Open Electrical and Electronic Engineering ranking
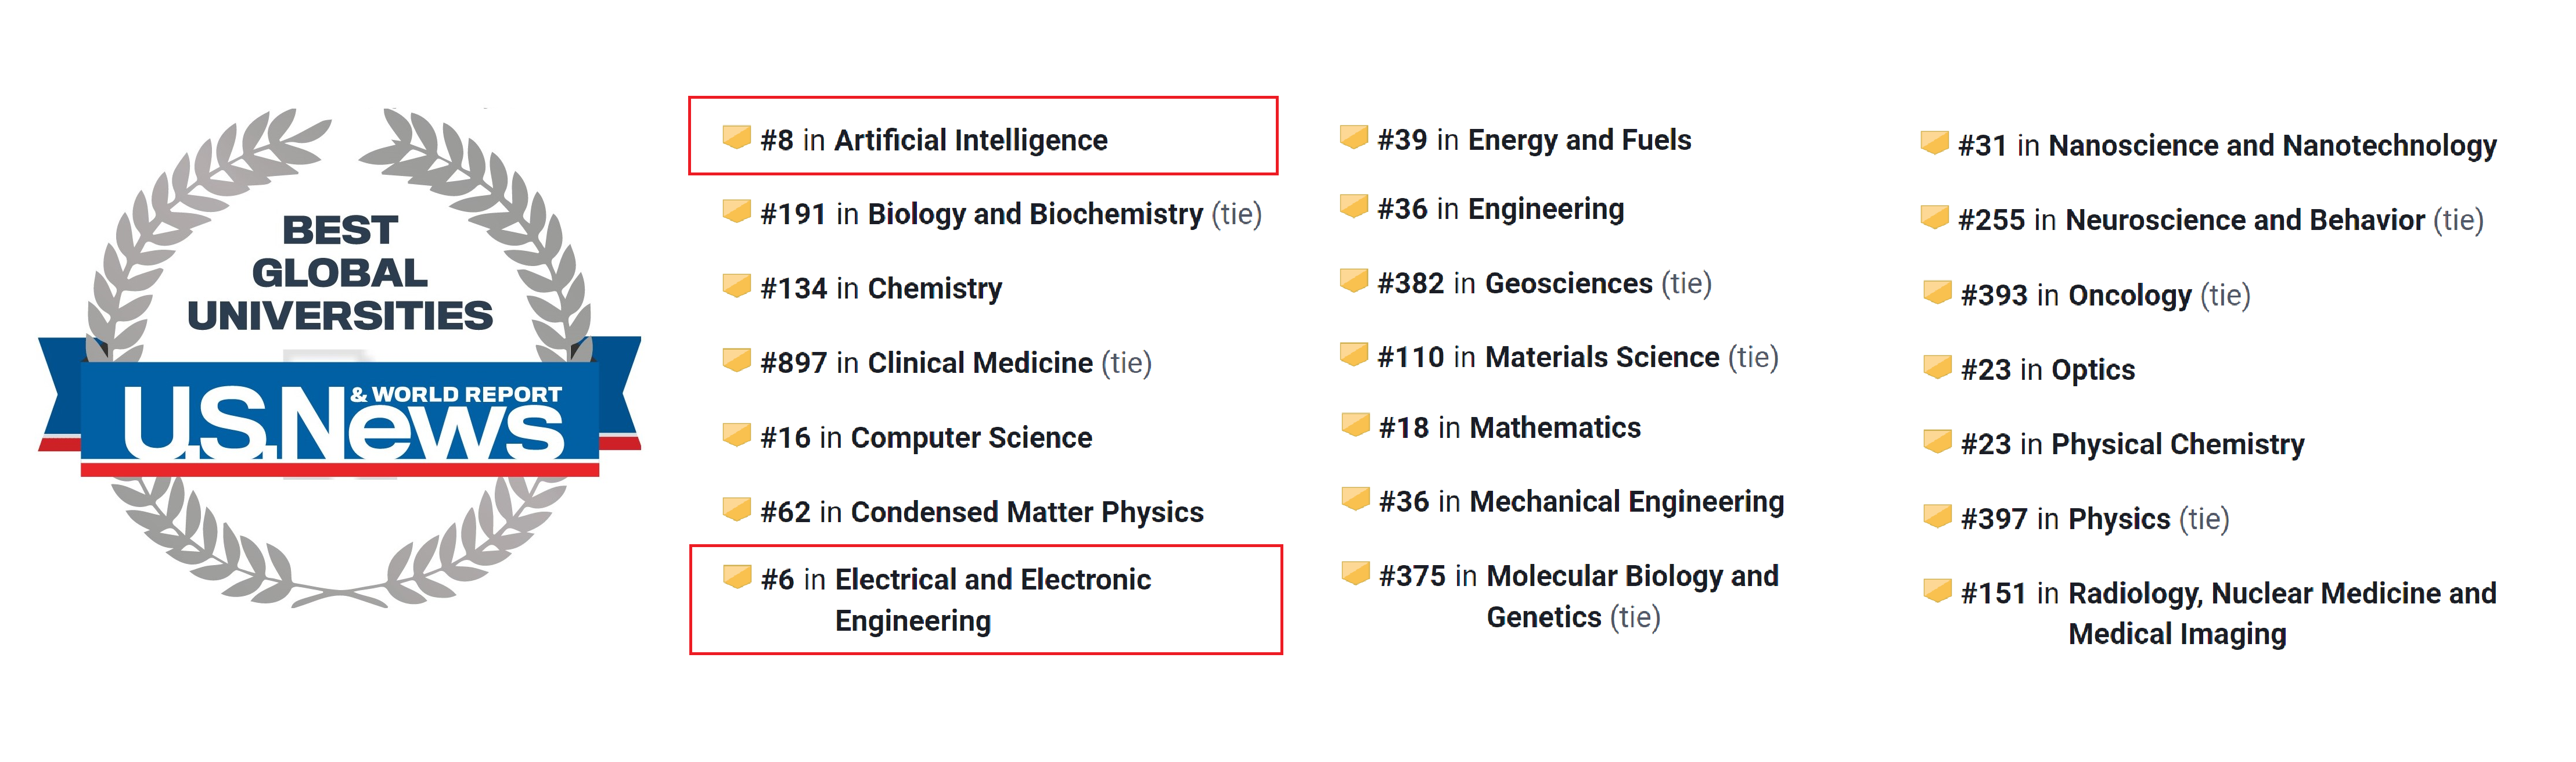The height and width of the screenshot is (762, 2576). tap(956, 600)
